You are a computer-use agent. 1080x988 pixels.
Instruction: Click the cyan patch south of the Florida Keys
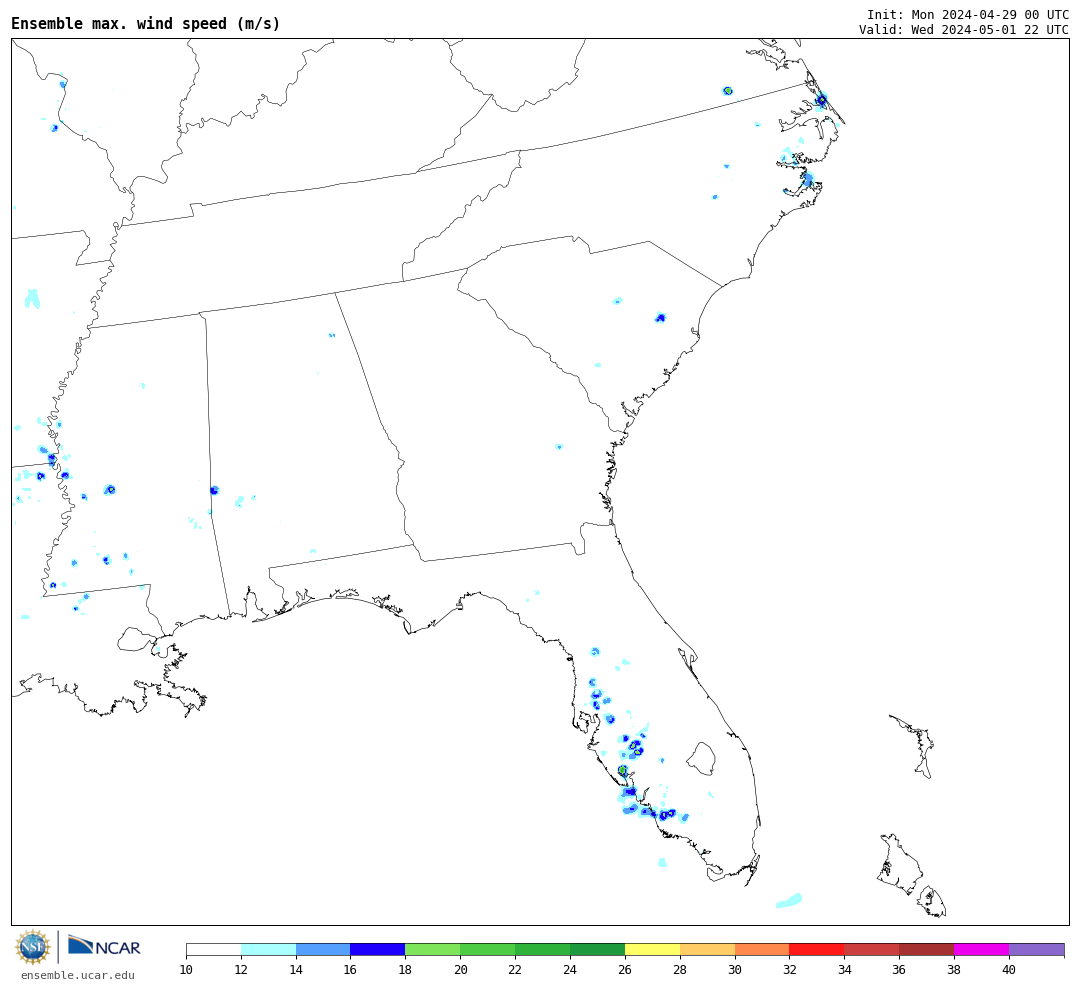pyautogui.click(x=789, y=900)
